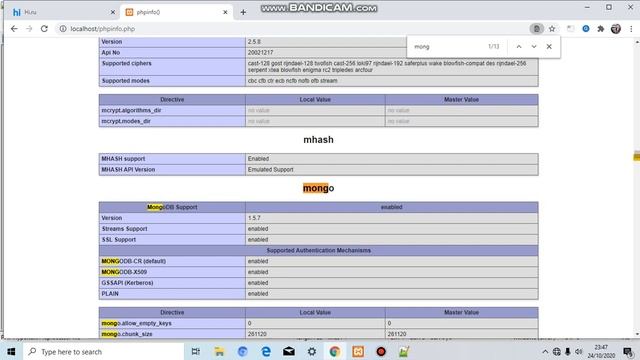This screenshot has width=640, height=360.
Task: Click 'MHASH API Version' row label
Action: coord(128,169)
